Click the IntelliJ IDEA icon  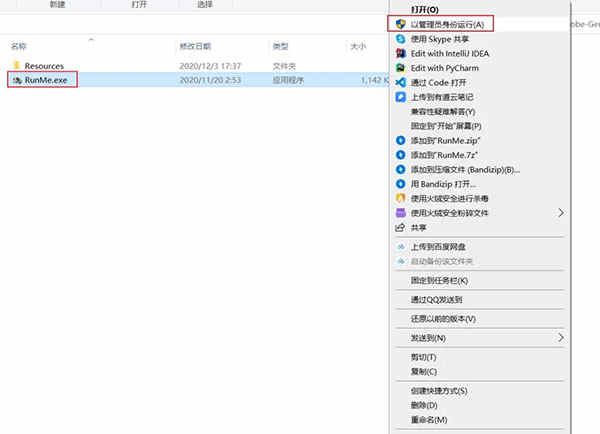click(400, 53)
